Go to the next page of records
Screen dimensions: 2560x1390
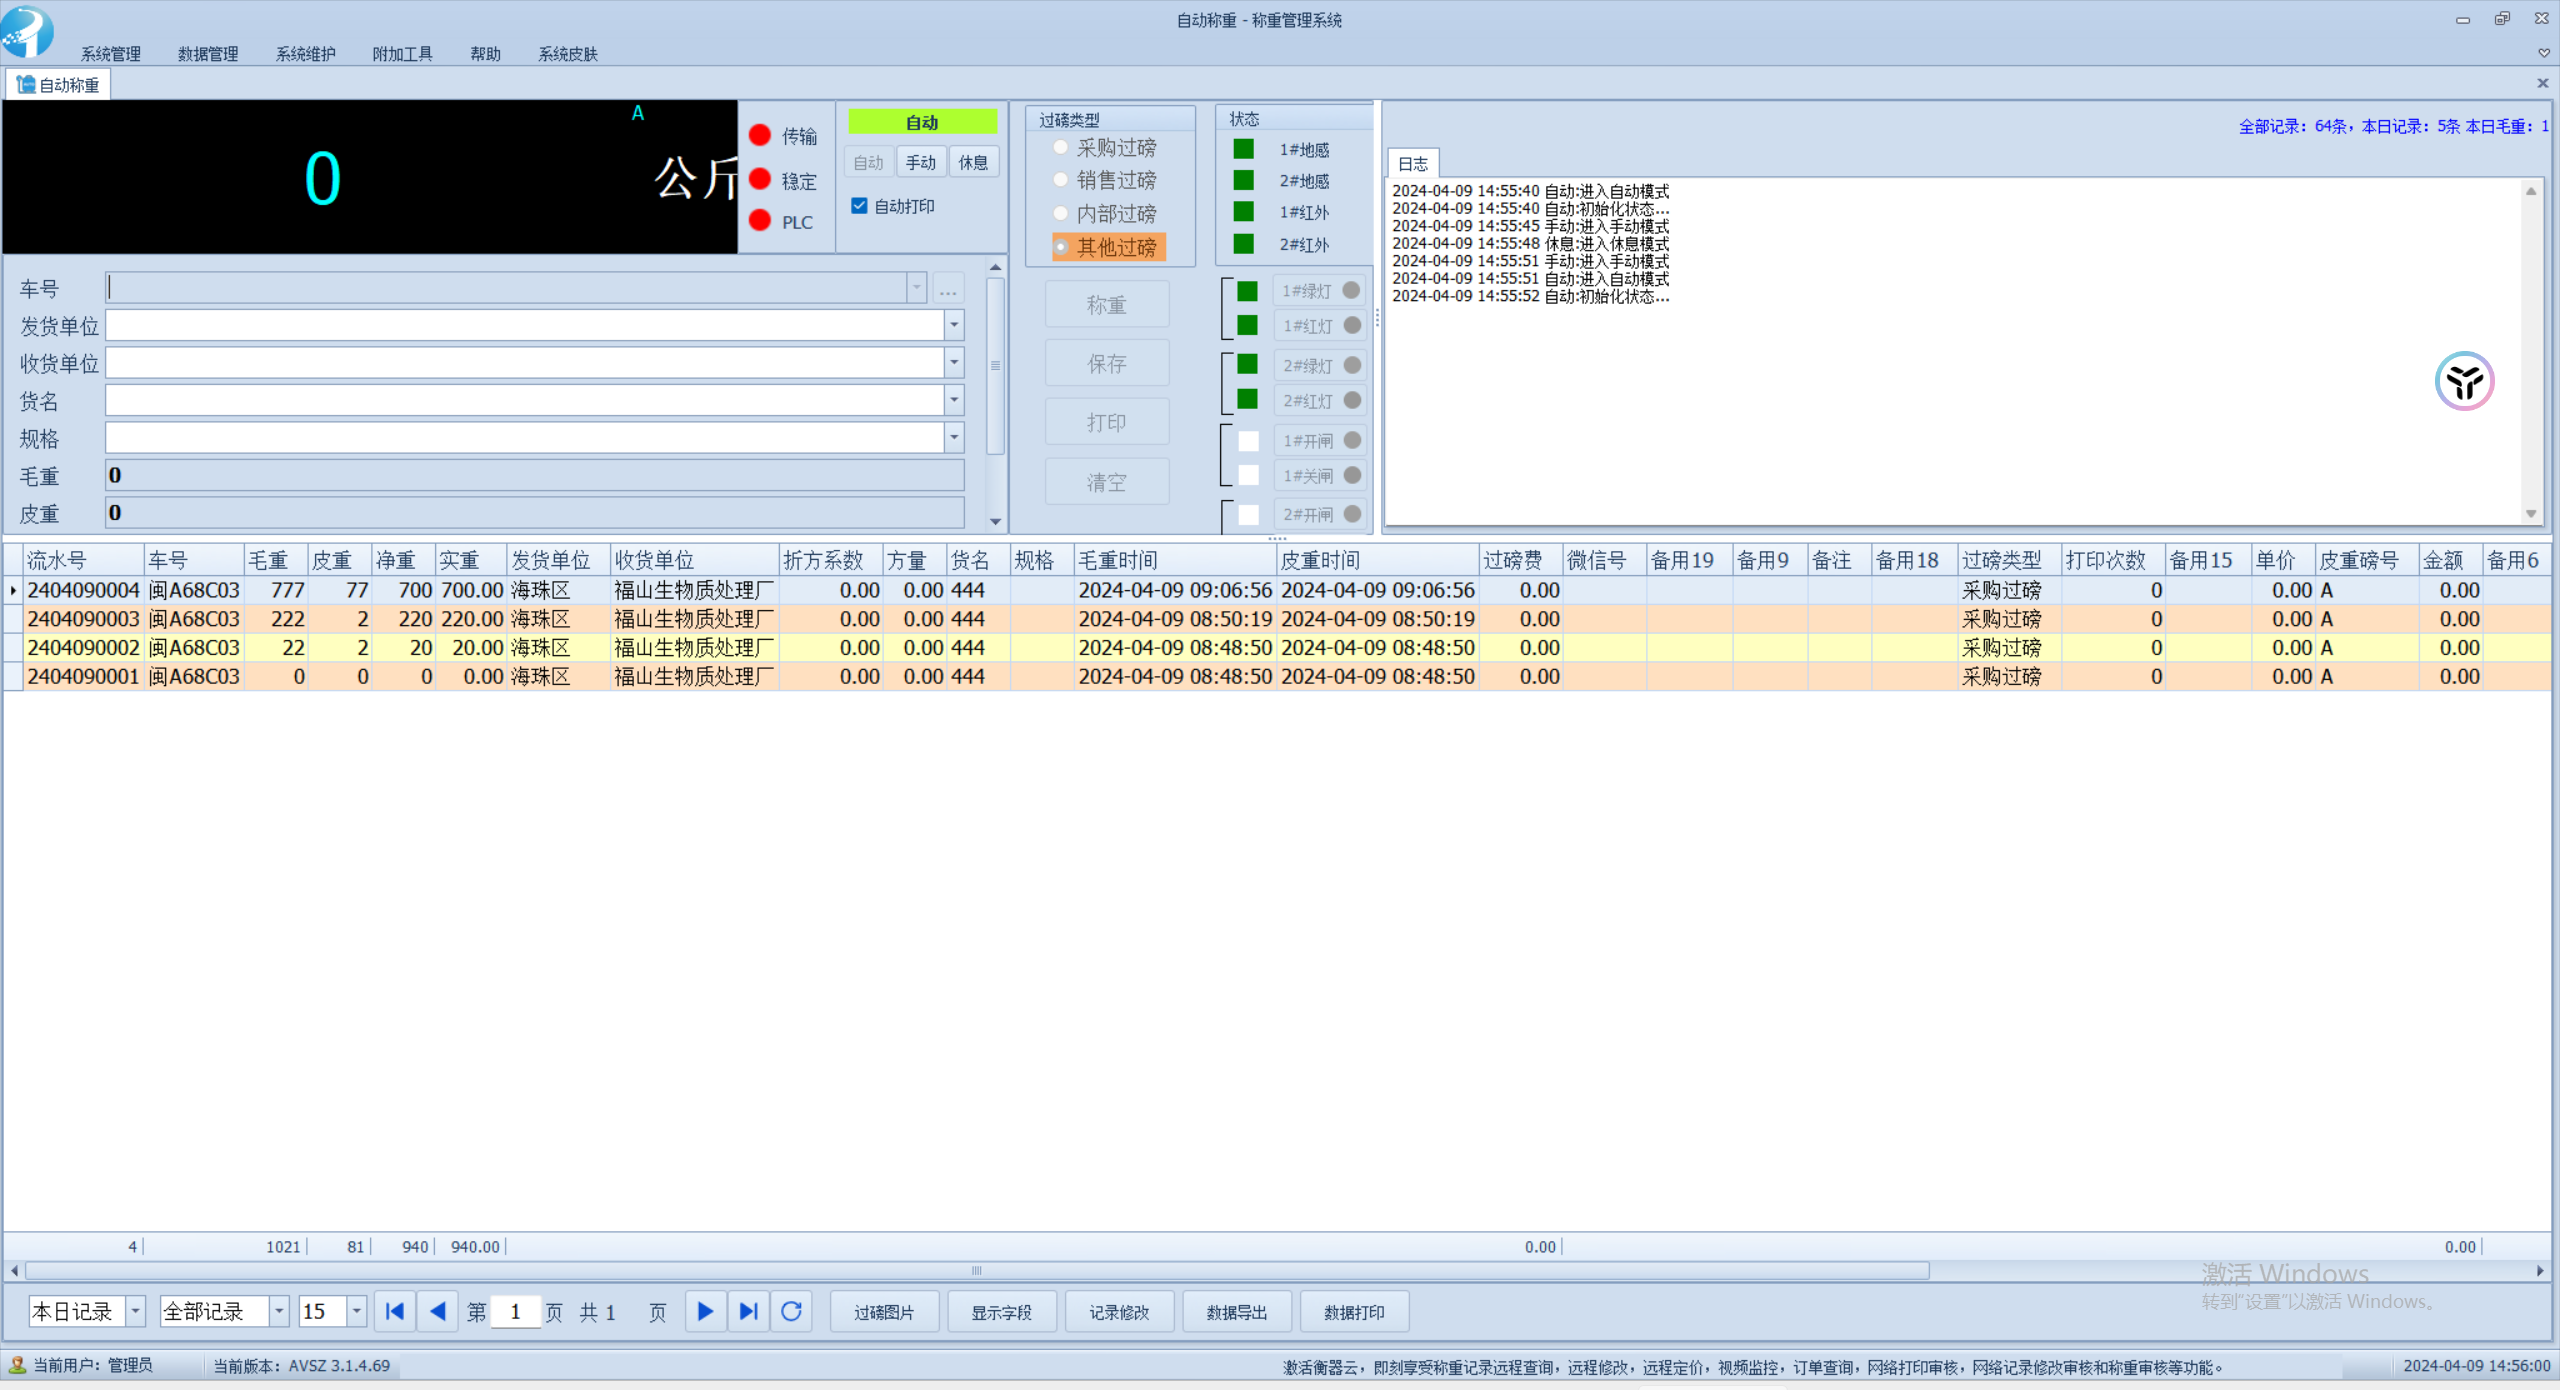coord(706,1311)
